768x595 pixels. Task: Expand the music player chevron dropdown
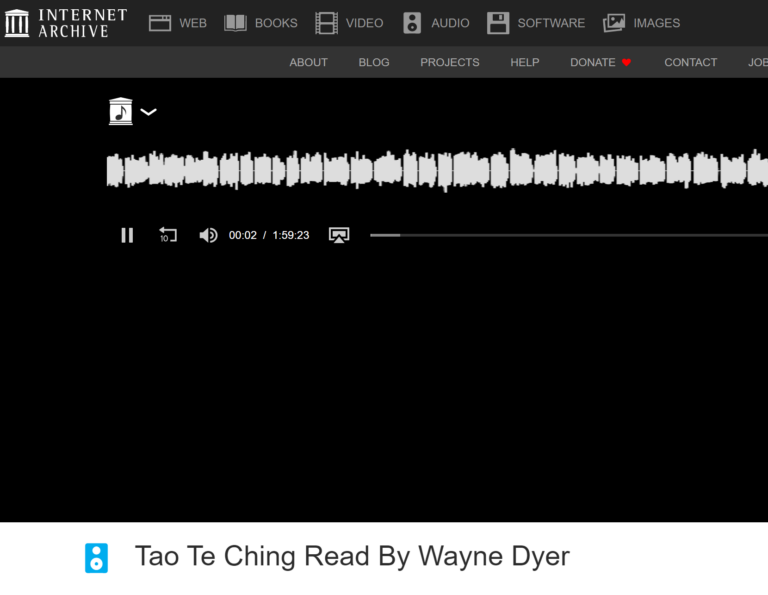pyautogui.click(x=149, y=112)
